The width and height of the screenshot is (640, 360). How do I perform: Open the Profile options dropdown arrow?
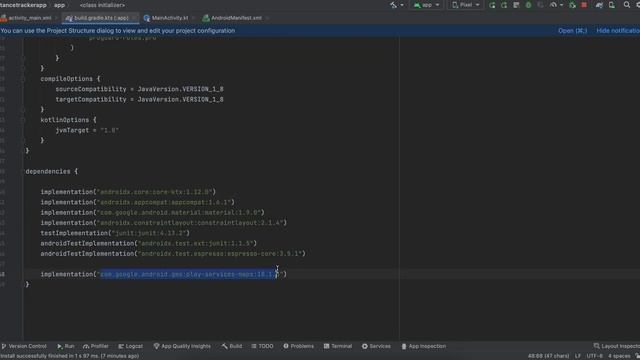(561, 5)
